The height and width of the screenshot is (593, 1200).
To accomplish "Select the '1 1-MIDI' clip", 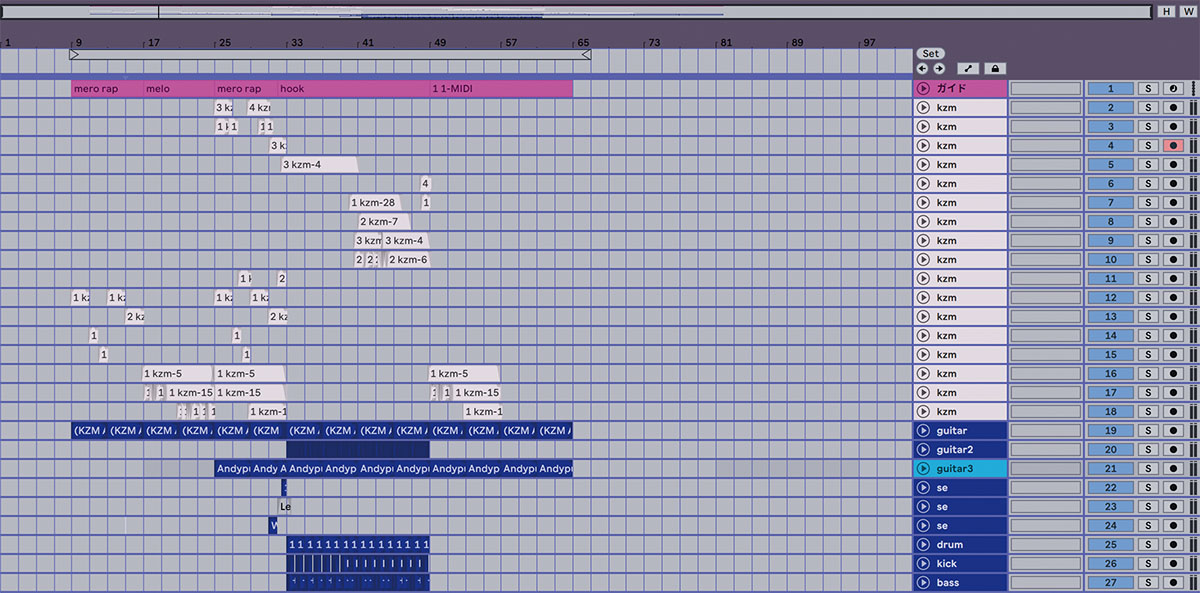I will pyautogui.click(x=501, y=89).
